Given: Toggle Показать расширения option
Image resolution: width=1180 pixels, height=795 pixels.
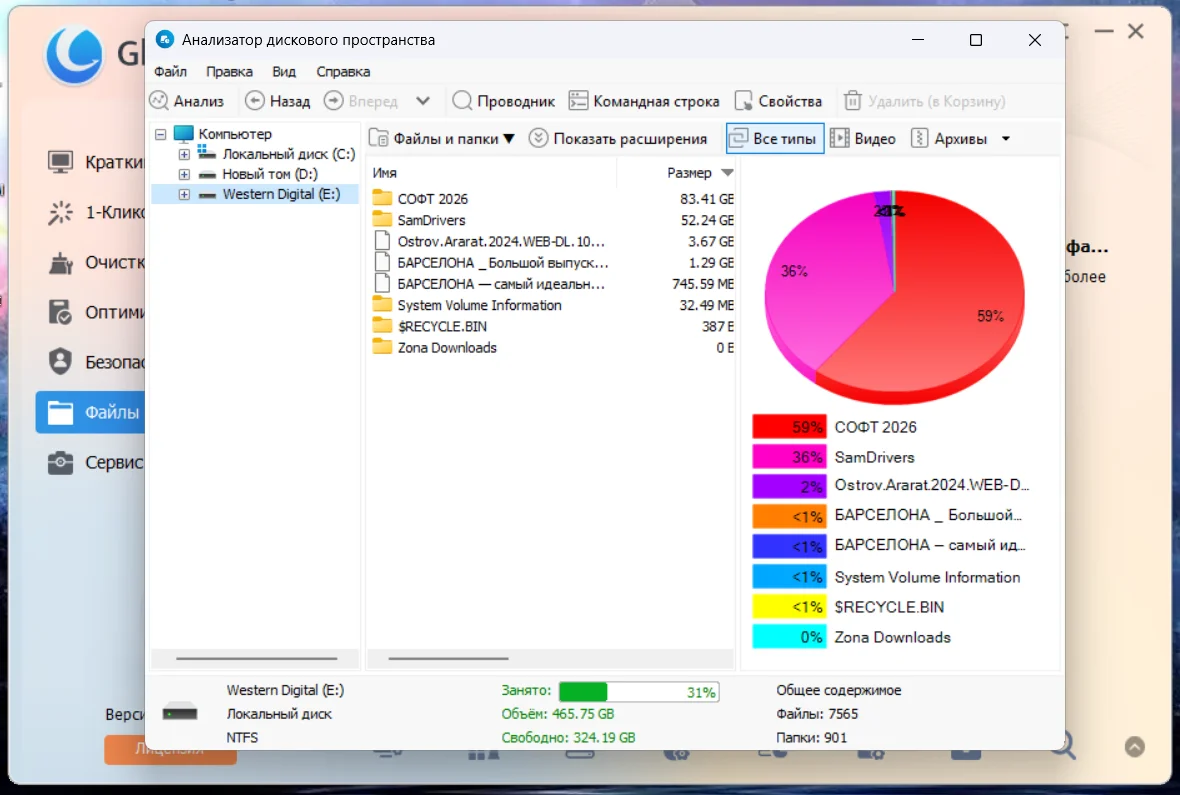Looking at the screenshot, I should [x=618, y=139].
